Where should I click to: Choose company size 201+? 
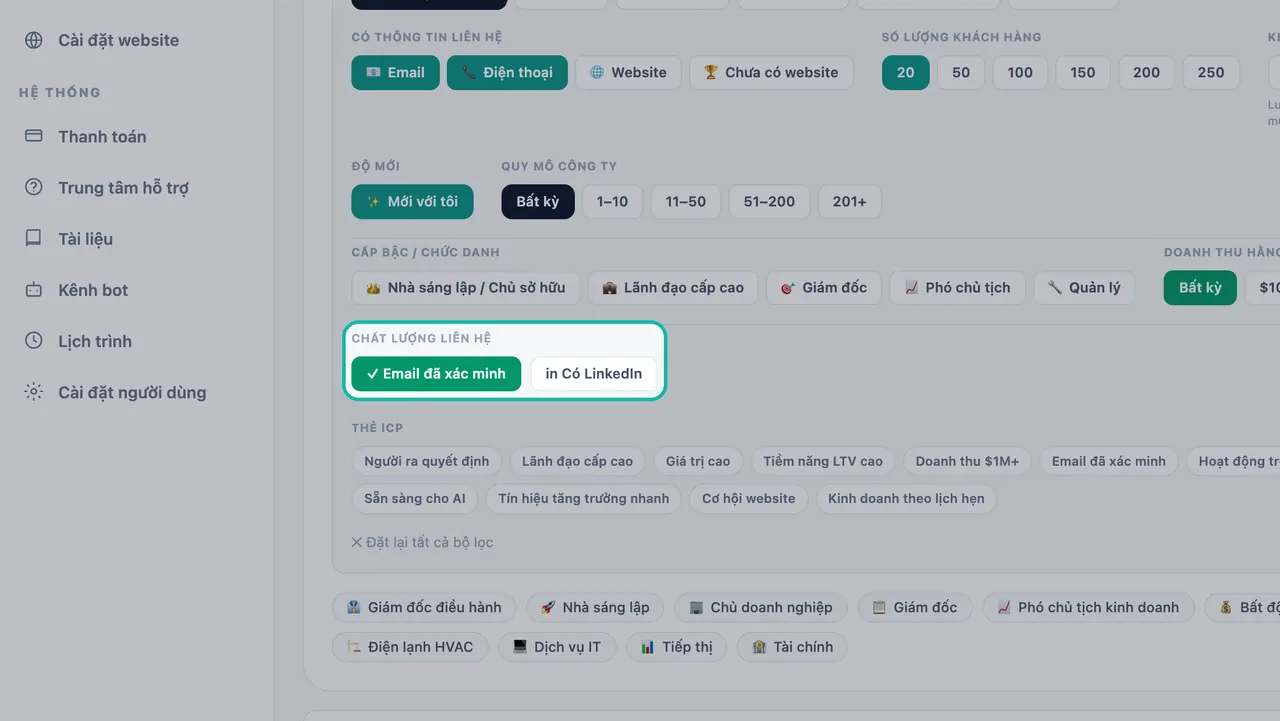[849, 201]
